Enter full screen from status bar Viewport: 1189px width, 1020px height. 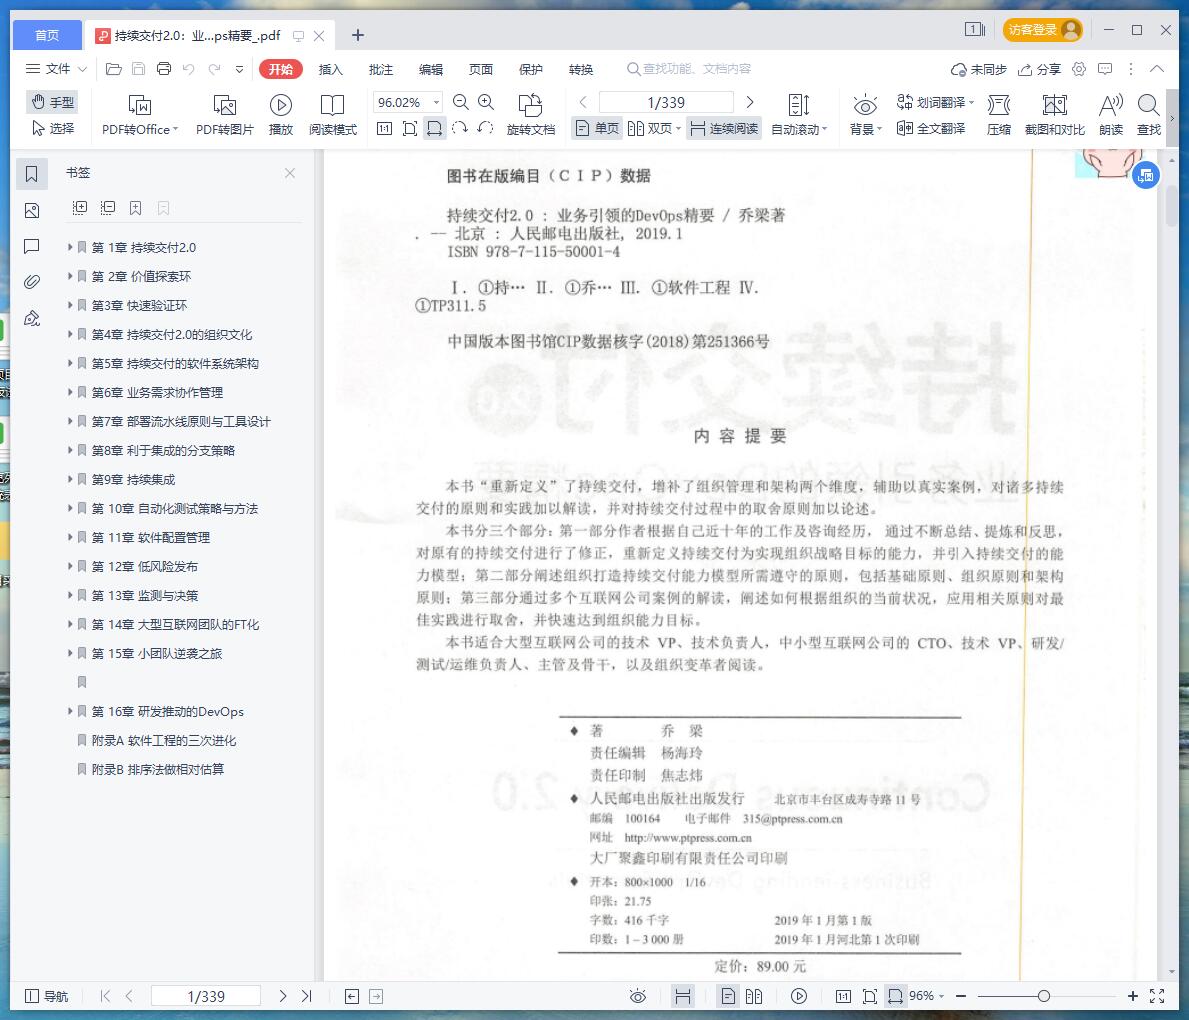(1157, 996)
